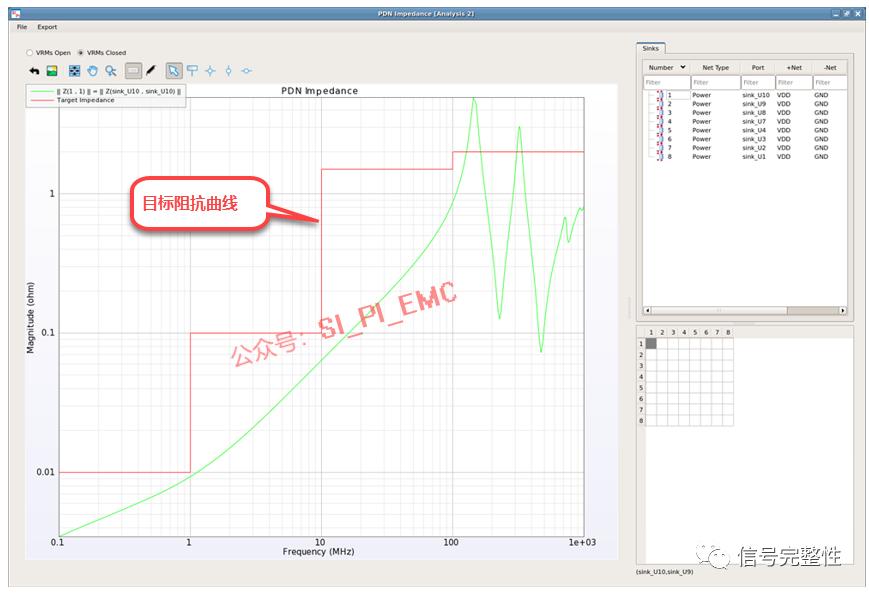Switch to the Sinks tab

pos(651,49)
